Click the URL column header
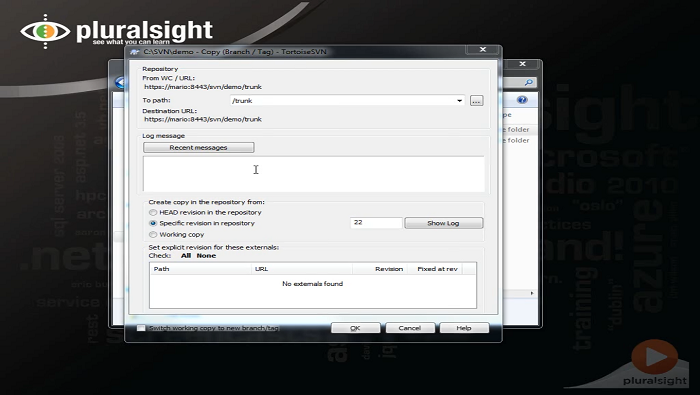This screenshot has width=700, height=395. click(x=302, y=269)
